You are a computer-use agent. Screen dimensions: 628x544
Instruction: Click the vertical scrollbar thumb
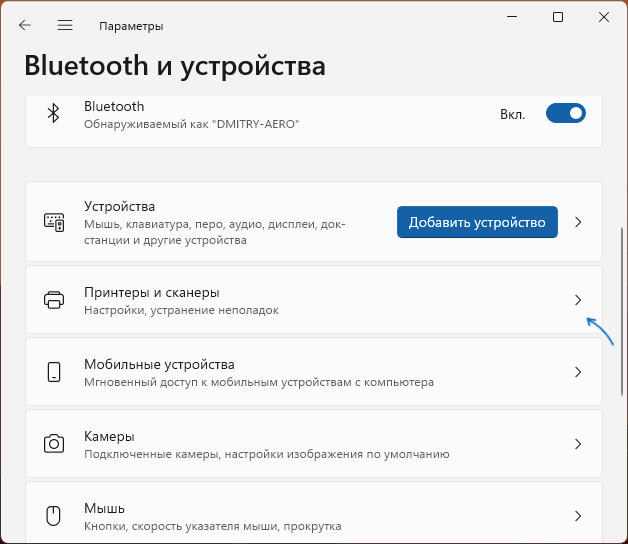622,311
